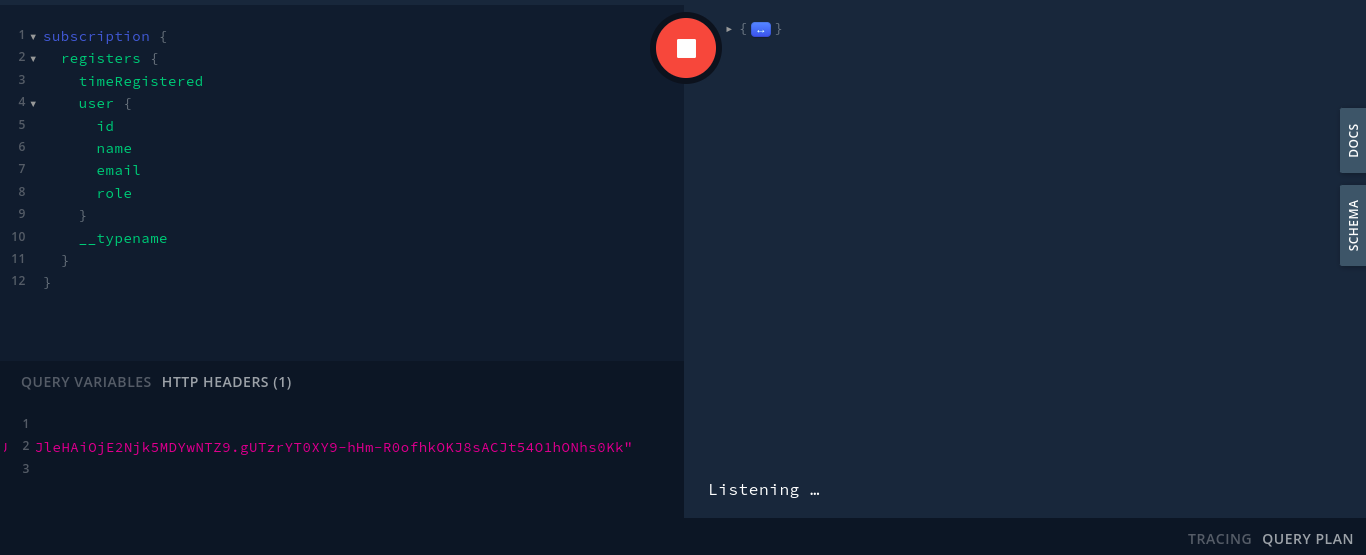Place cursor on timeRegistered field

click(141, 81)
